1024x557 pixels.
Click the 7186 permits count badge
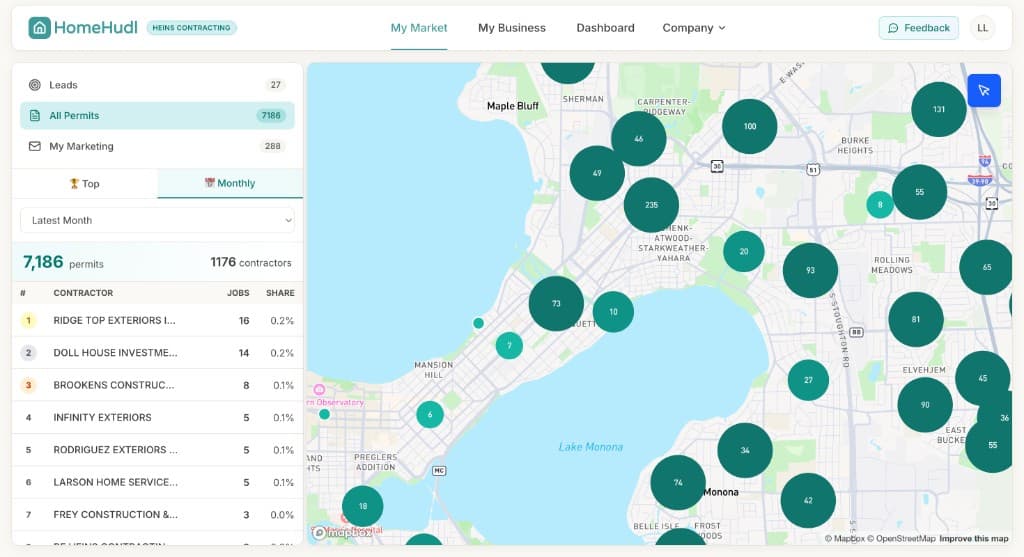click(x=271, y=116)
